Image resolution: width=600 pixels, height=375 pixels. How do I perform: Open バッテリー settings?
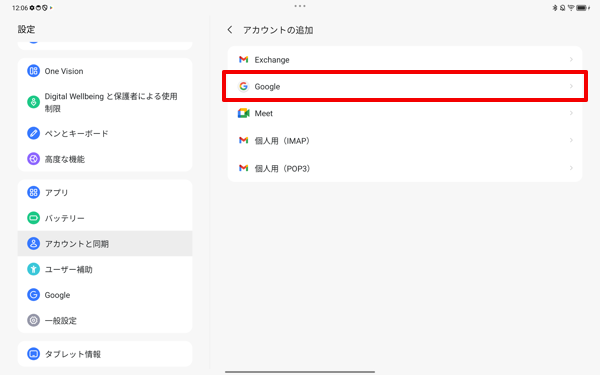(x=105, y=218)
